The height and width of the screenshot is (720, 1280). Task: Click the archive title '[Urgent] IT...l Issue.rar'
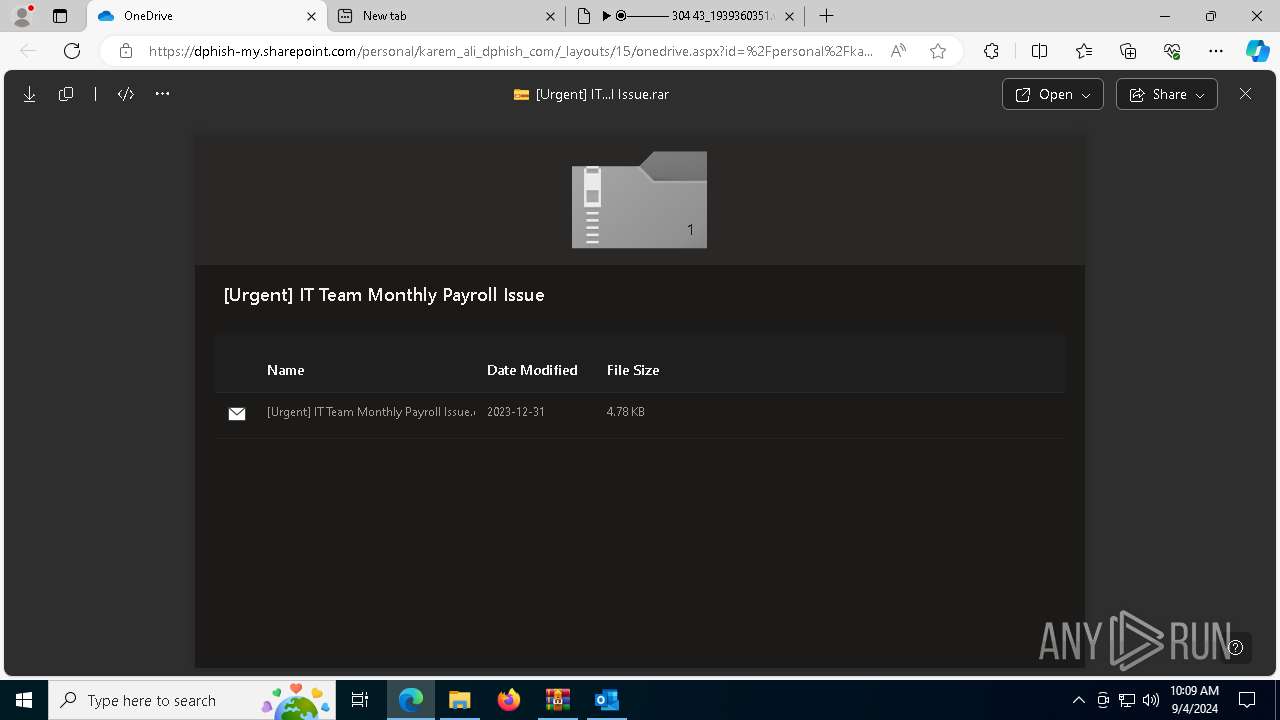coord(602,95)
